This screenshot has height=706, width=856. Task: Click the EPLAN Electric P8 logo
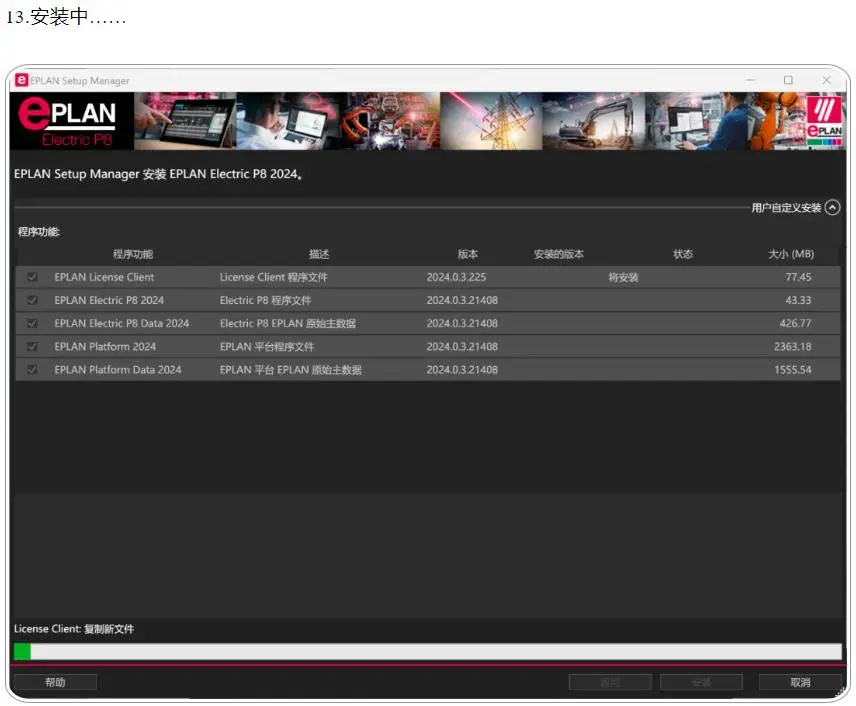[x=72, y=121]
